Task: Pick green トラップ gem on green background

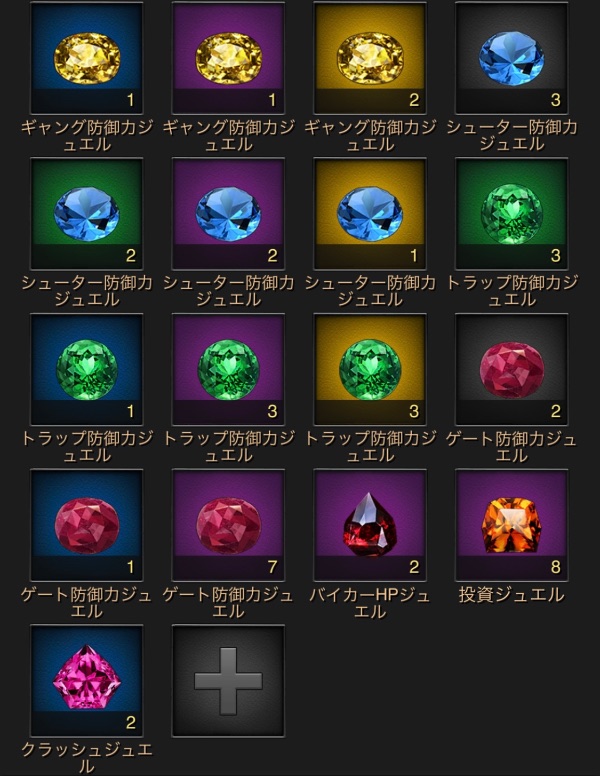Action: pyautogui.click(x=511, y=214)
